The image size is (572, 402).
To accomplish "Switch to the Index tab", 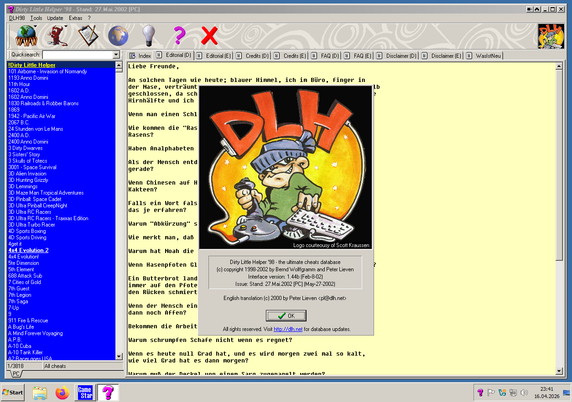I will (x=140, y=56).
